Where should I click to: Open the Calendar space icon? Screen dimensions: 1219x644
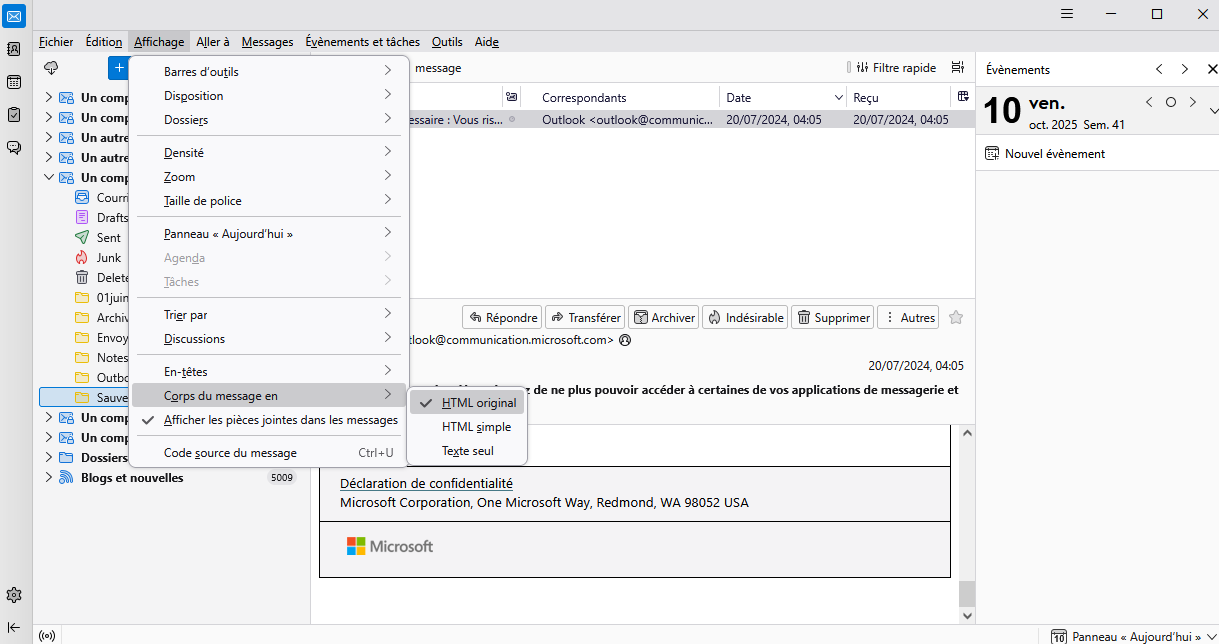14,82
